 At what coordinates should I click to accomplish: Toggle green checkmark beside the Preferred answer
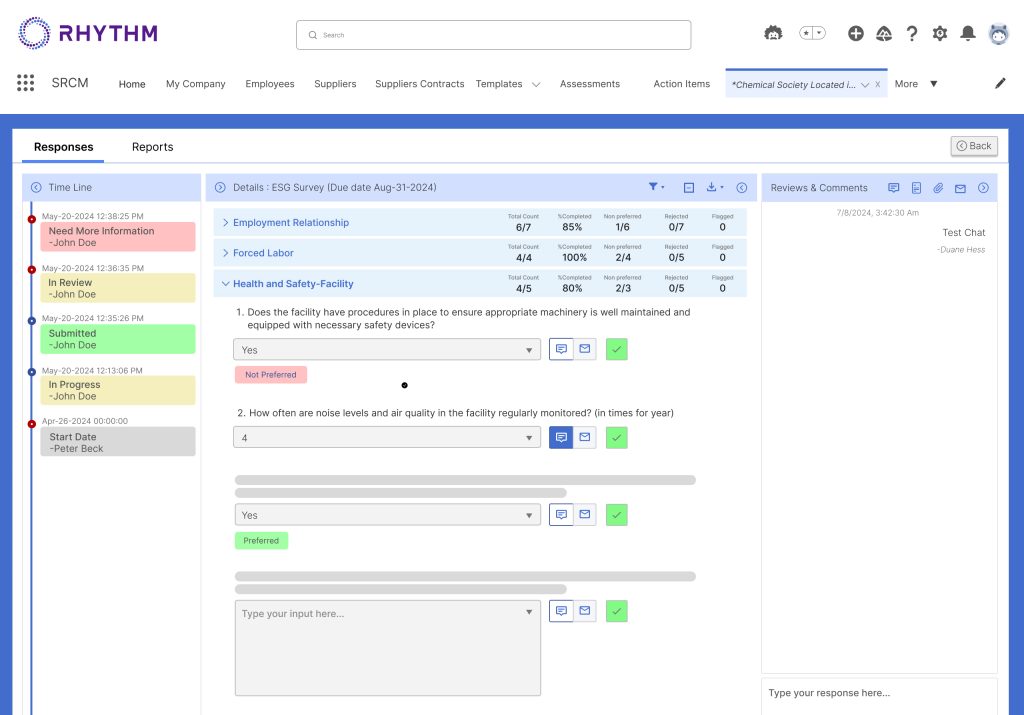[617, 515]
